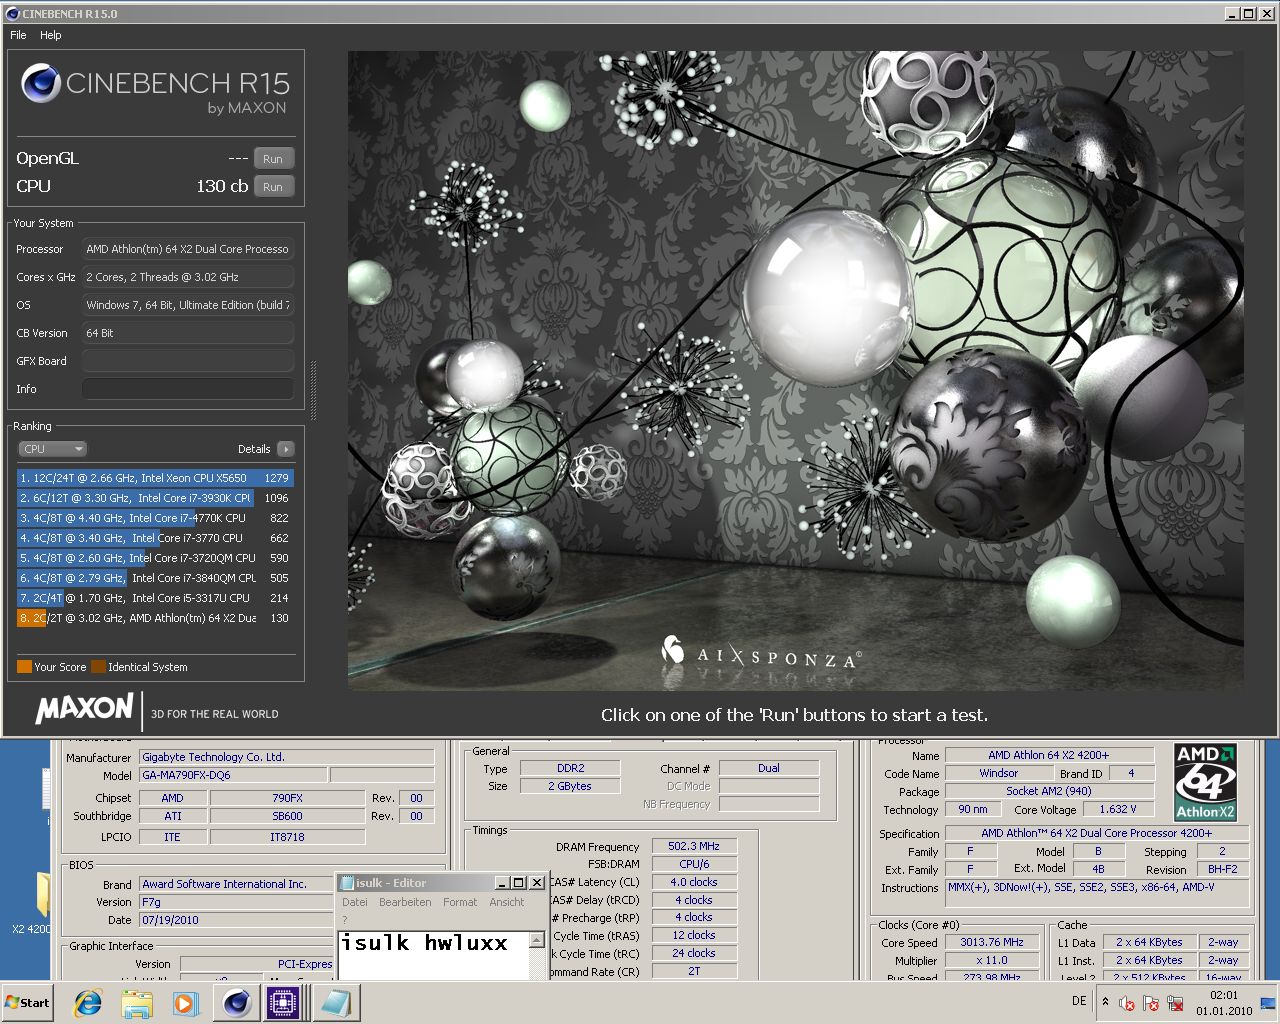Click the Show Desktop icon at taskbar end
Viewport: 1280px width, 1024px height.
pyautogui.click(x=1269, y=1003)
